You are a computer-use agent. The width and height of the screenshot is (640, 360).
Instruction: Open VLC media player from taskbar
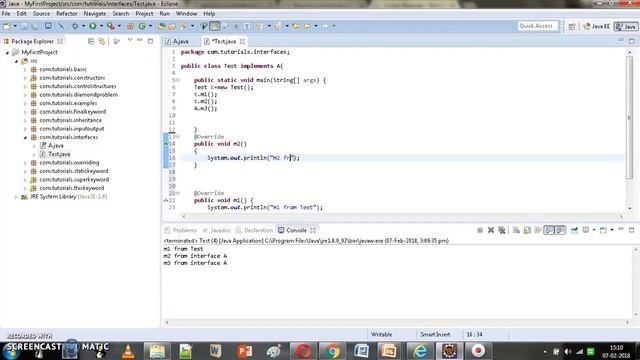pyautogui.click(x=128, y=351)
